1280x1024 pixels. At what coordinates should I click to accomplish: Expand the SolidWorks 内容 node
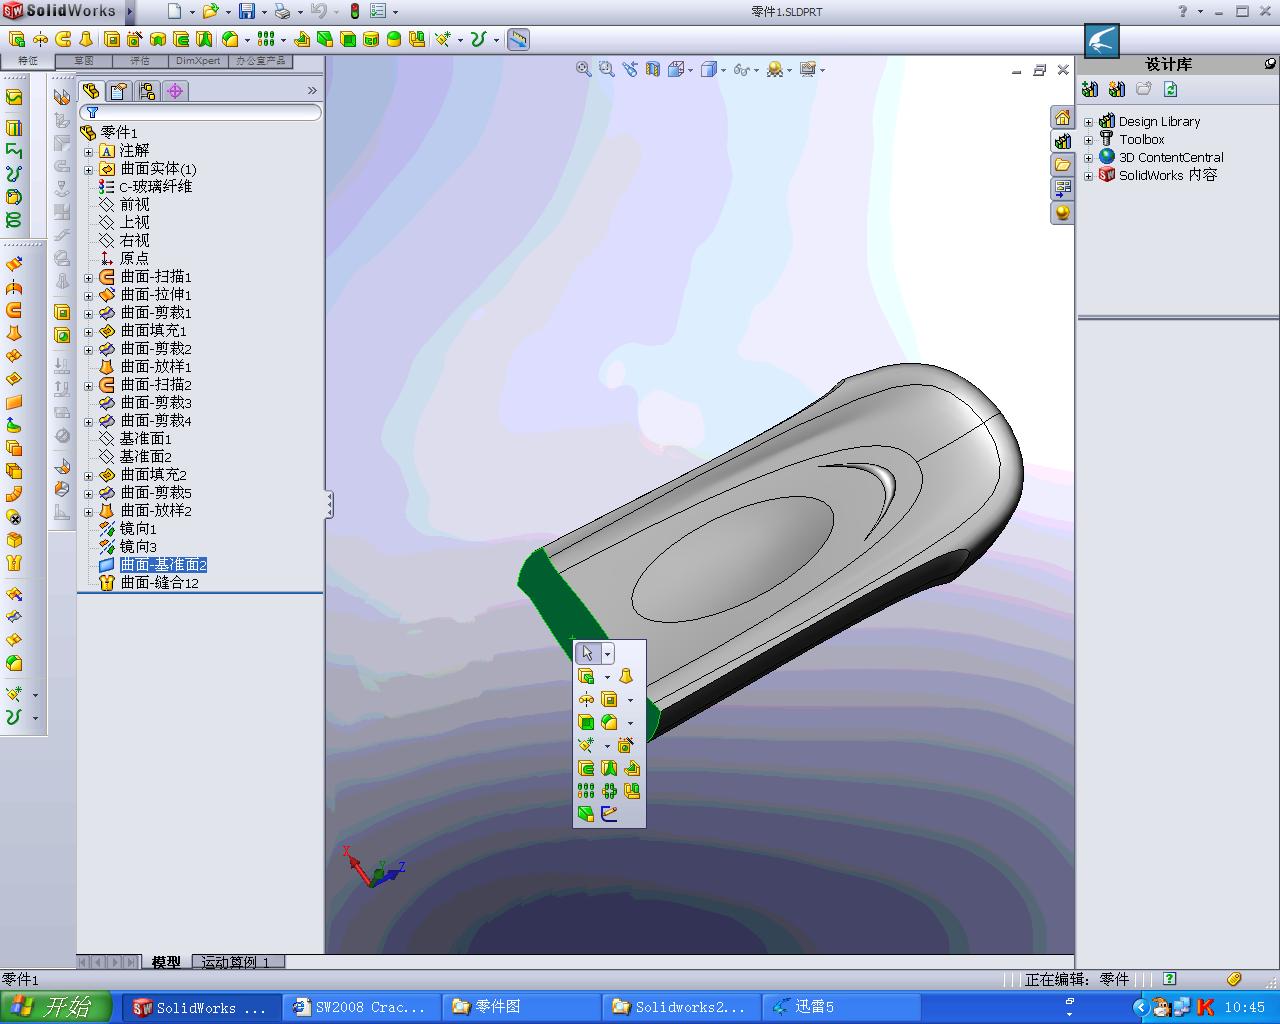tap(1089, 176)
